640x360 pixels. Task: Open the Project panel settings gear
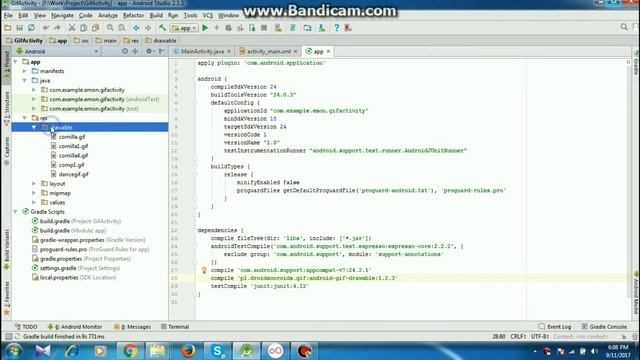point(149,51)
